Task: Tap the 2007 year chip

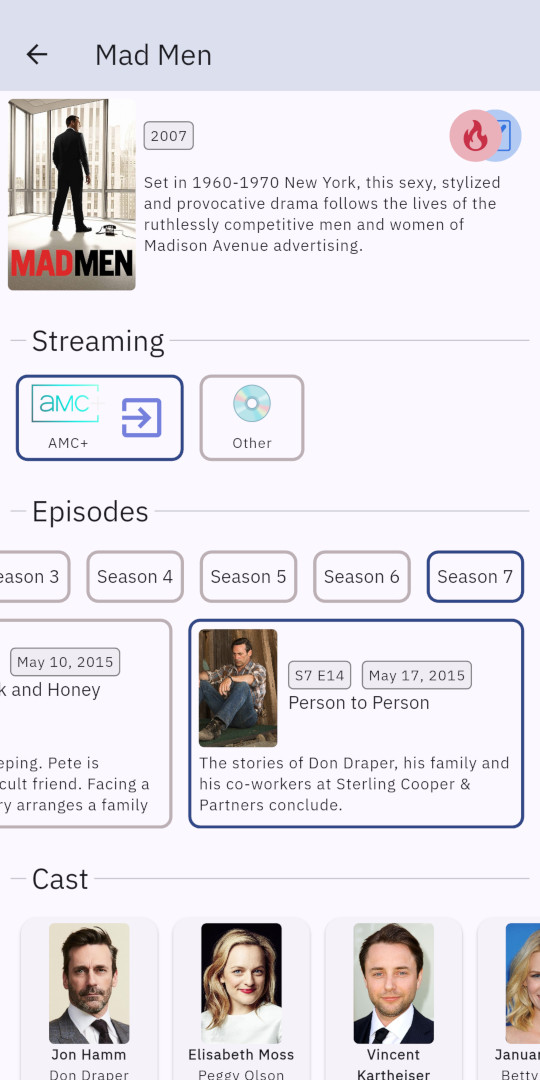Action: [169, 136]
